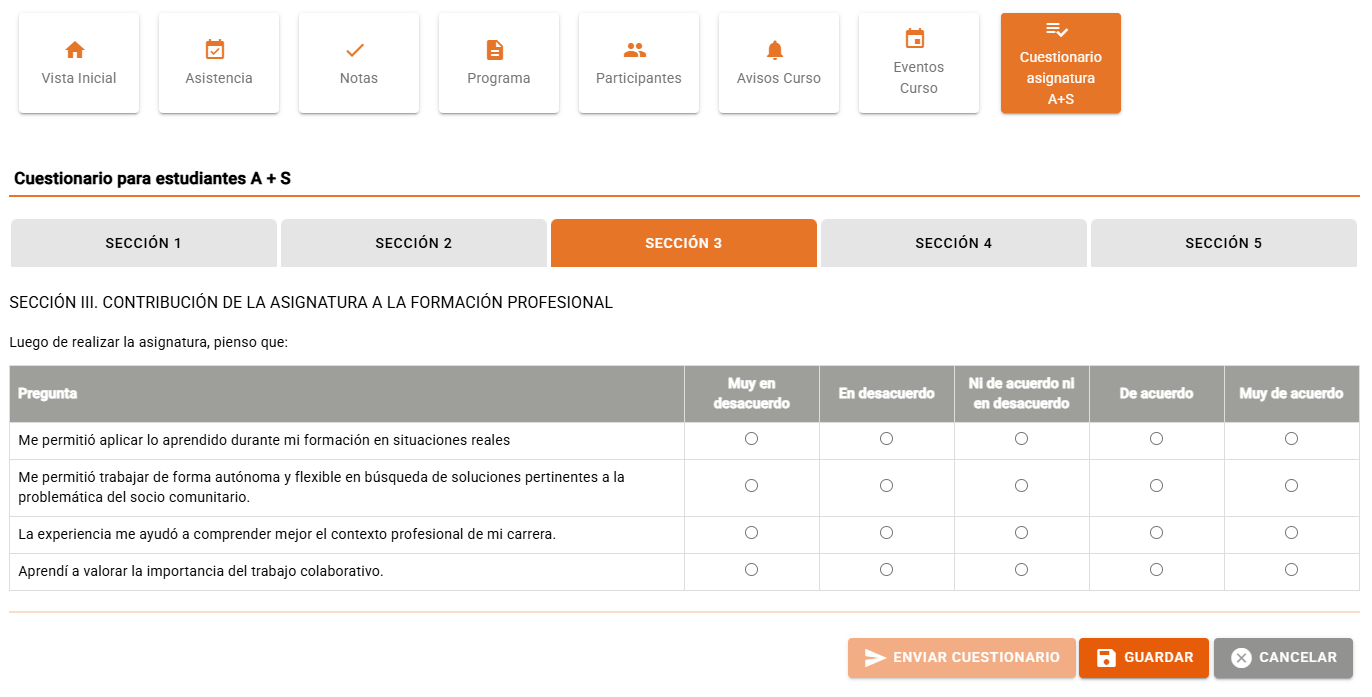The image size is (1372, 697).
Task: Submit via the ENVIAR CUESTIONARIO button
Action: pos(961,657)
